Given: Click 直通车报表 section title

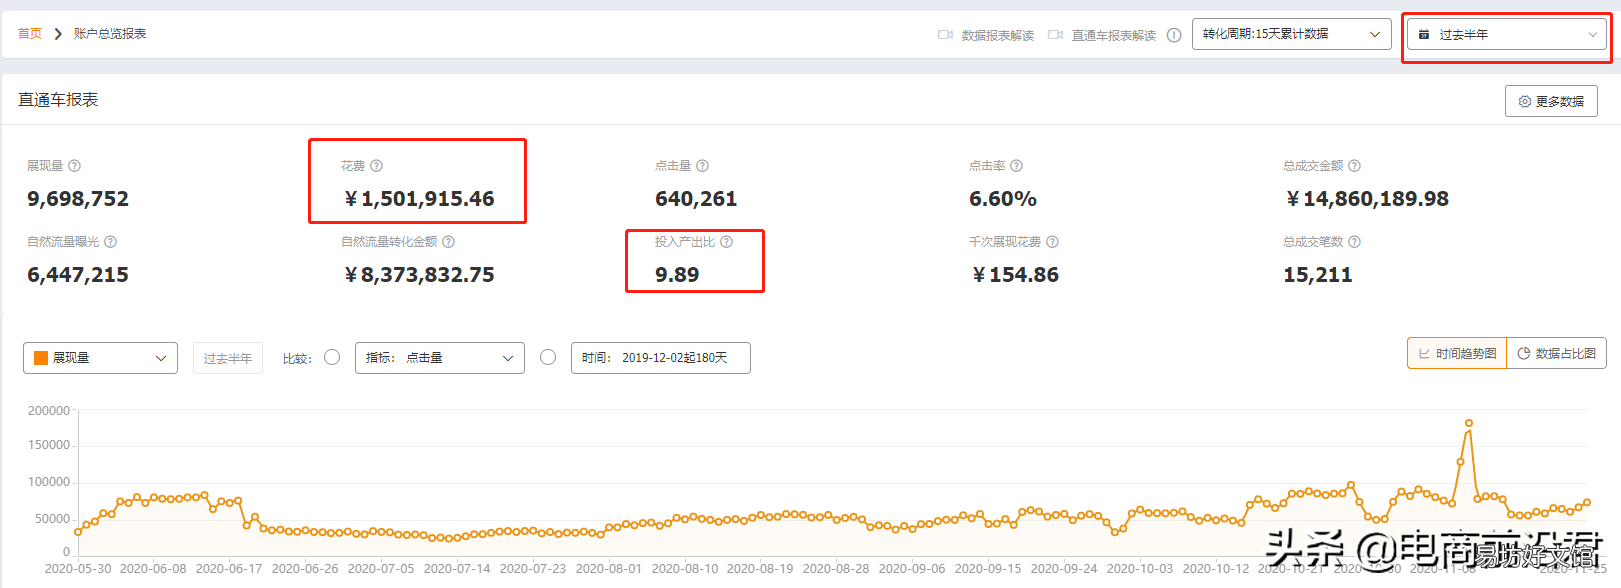Looking at the screenshot, I should click(58, 100).
